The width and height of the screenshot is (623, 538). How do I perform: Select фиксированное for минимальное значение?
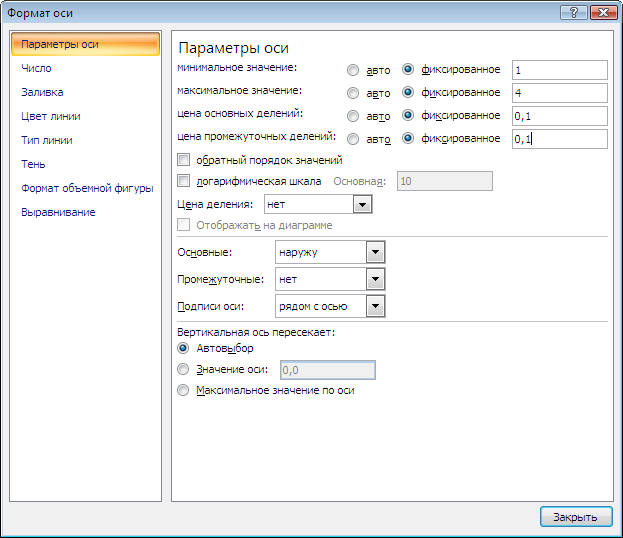pyautogui.click(x=408, y=69)
